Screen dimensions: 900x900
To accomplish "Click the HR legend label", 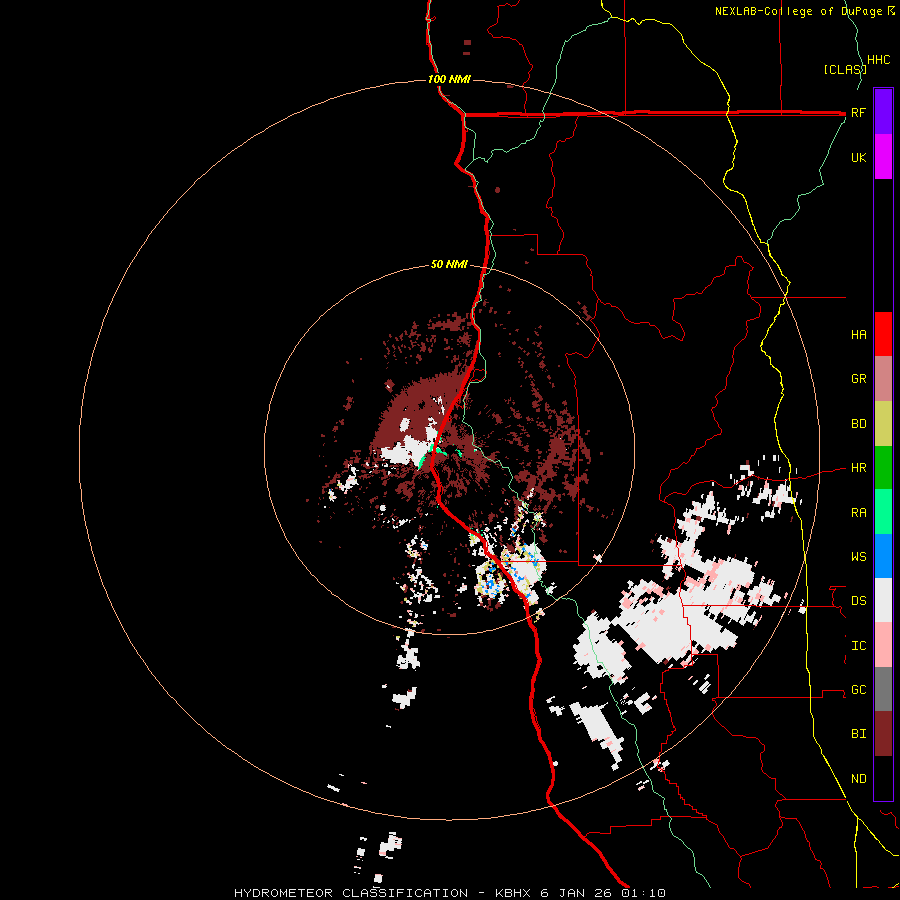I will point(858,468).
